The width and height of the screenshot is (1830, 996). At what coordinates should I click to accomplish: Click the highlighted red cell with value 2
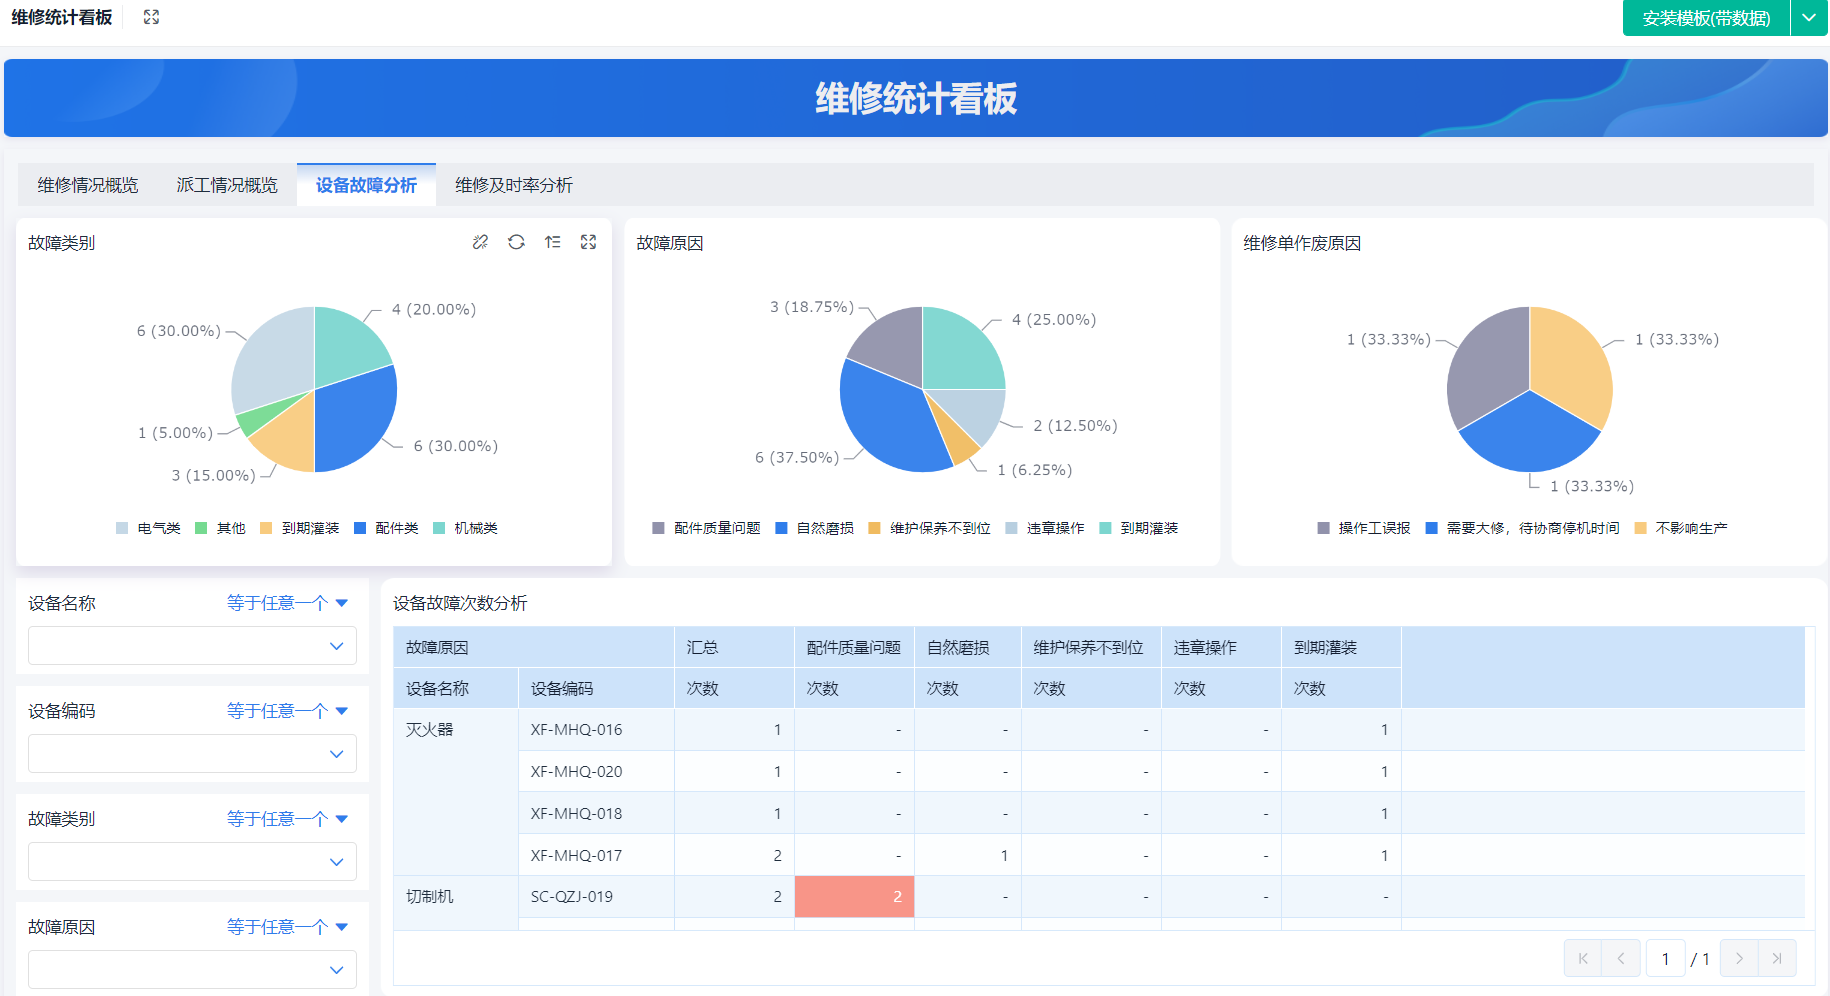(x=854, y=896)
